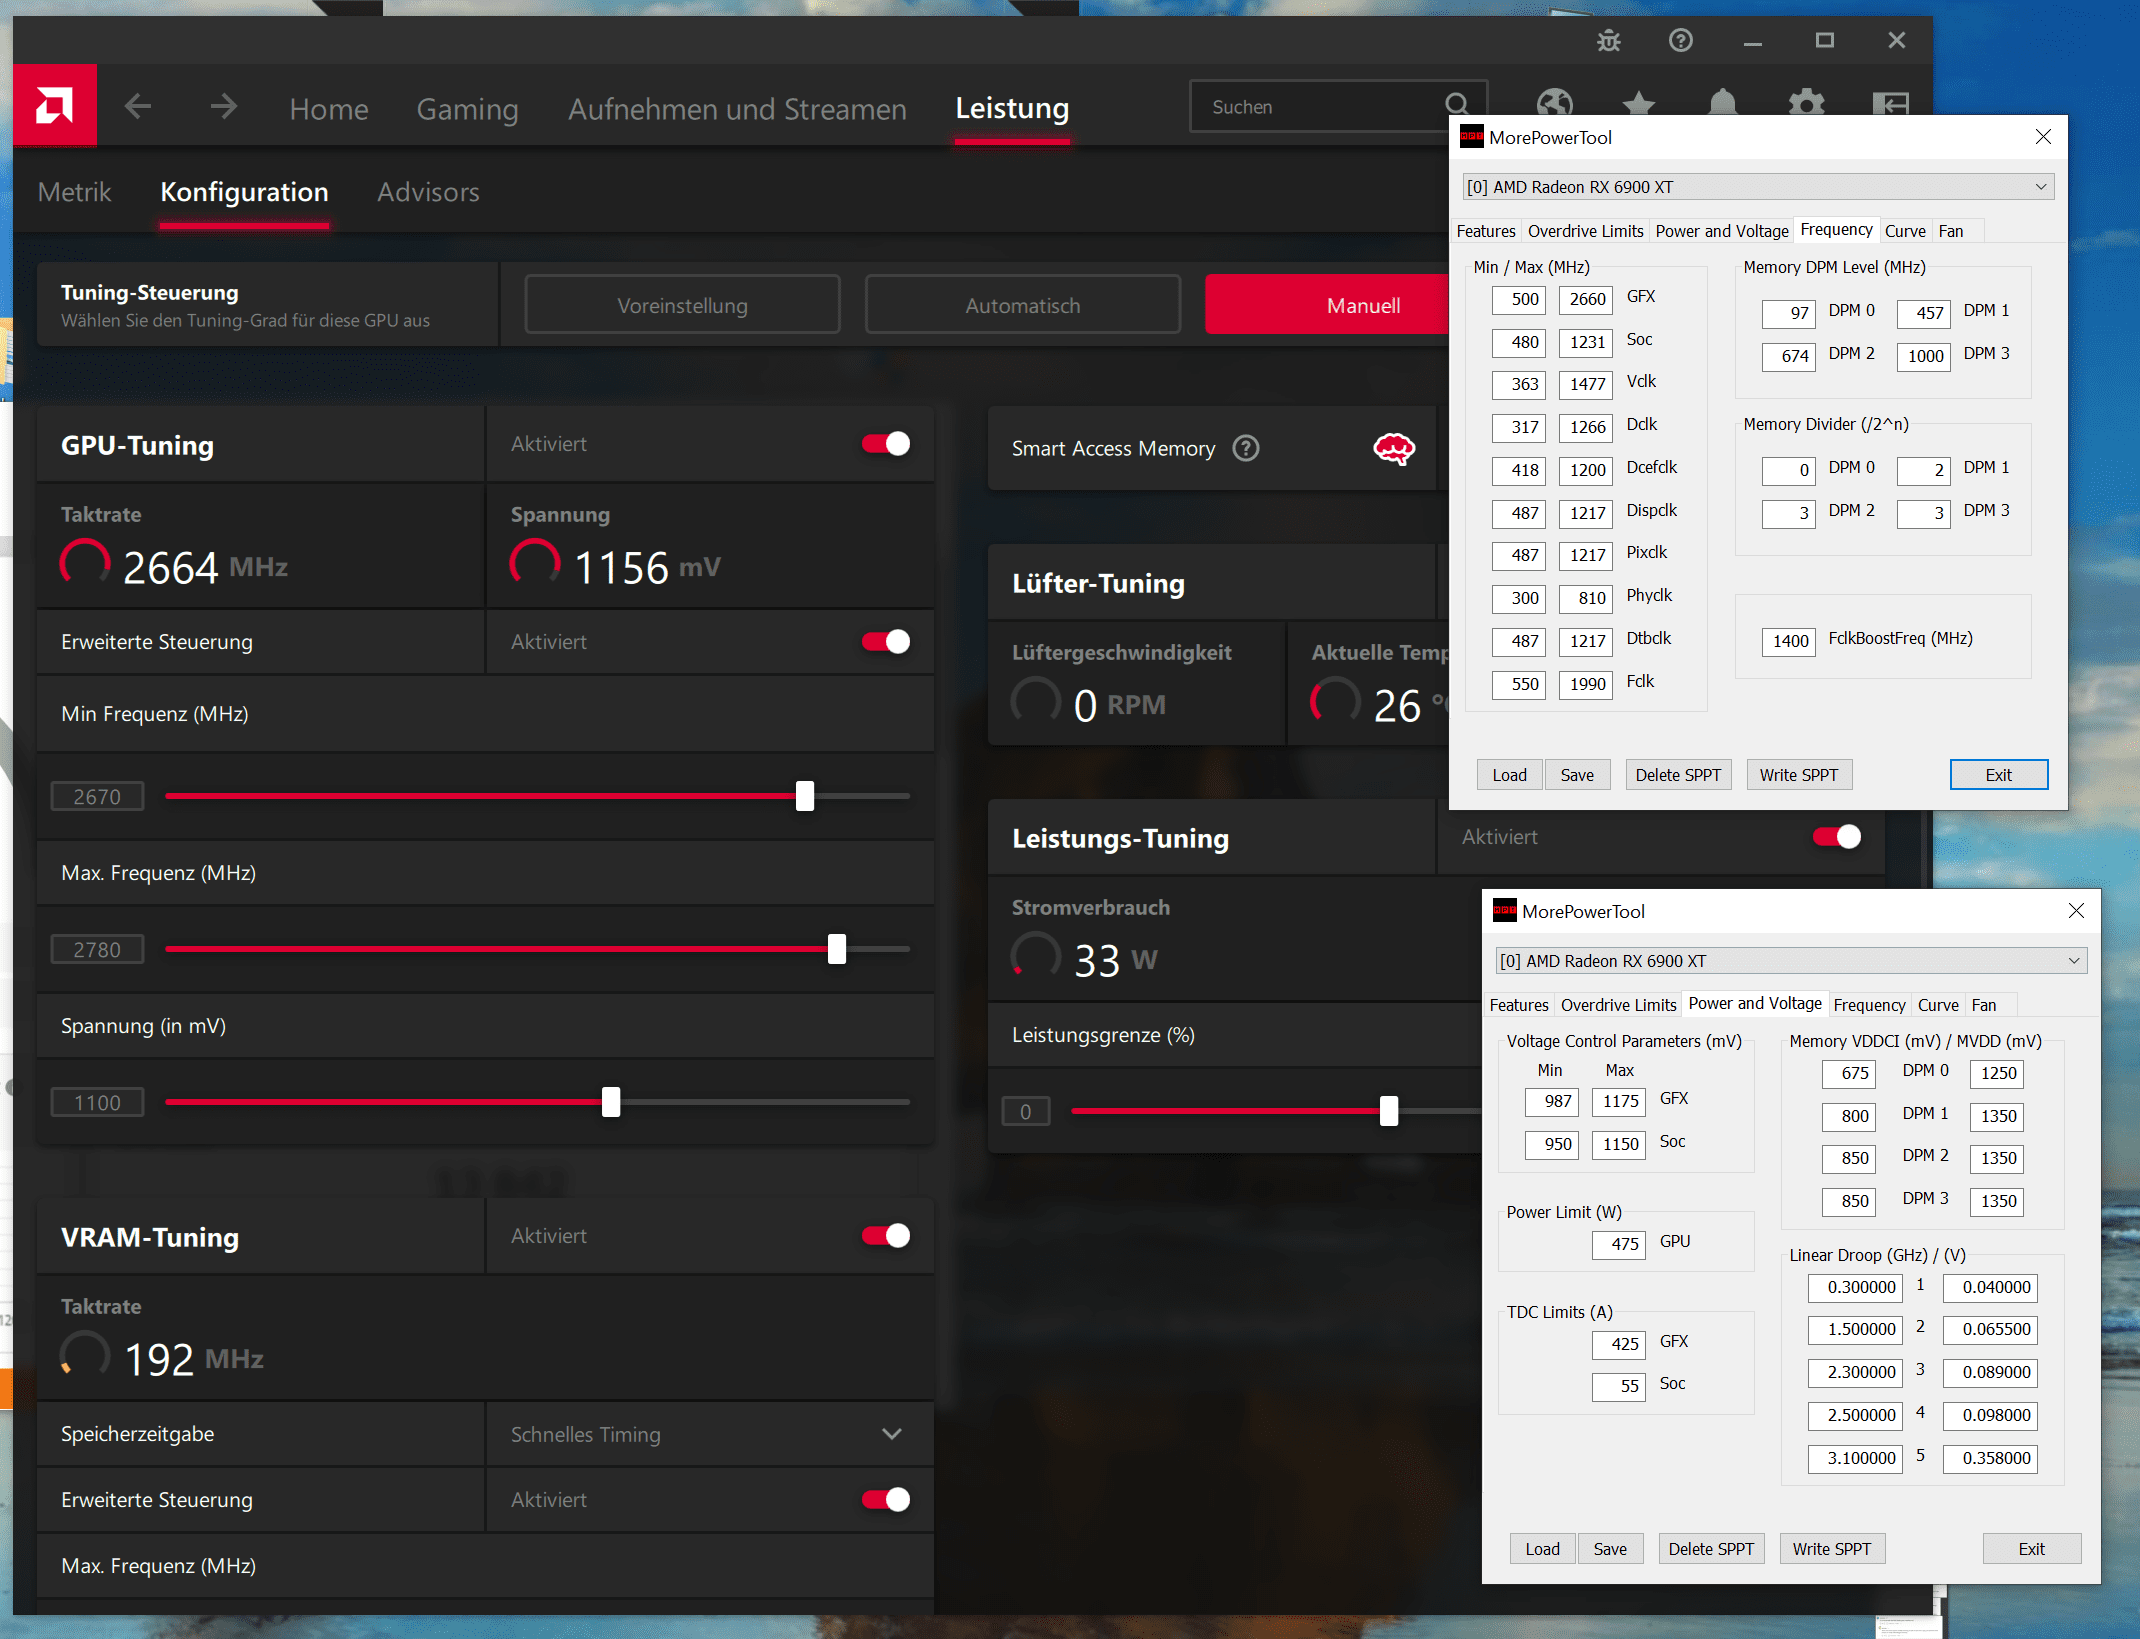Open the web browser globe icon

pos(1555,103)
